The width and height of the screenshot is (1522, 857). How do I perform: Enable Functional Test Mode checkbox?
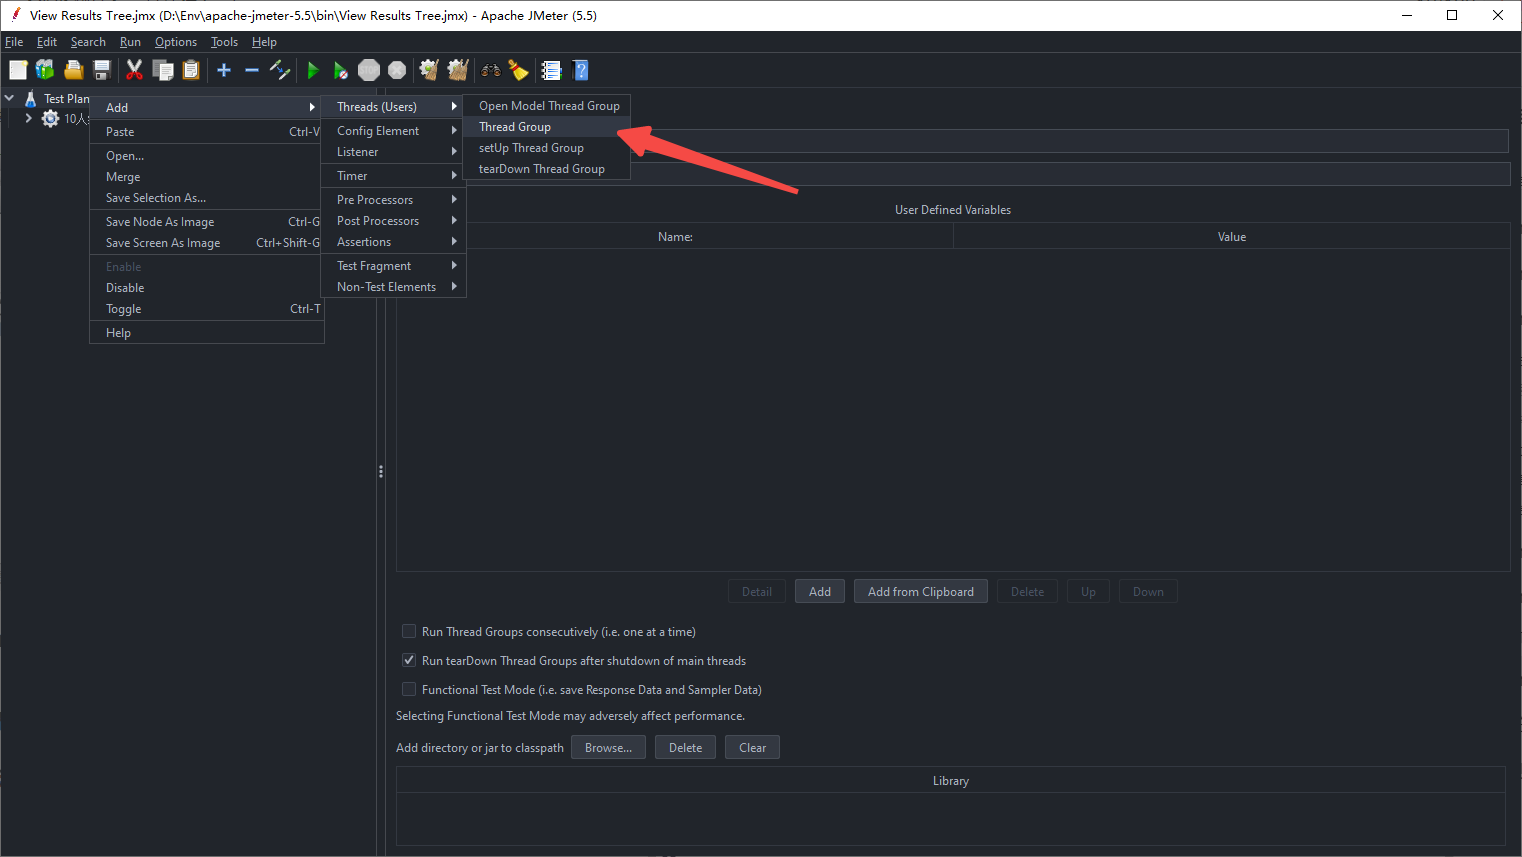409,689
